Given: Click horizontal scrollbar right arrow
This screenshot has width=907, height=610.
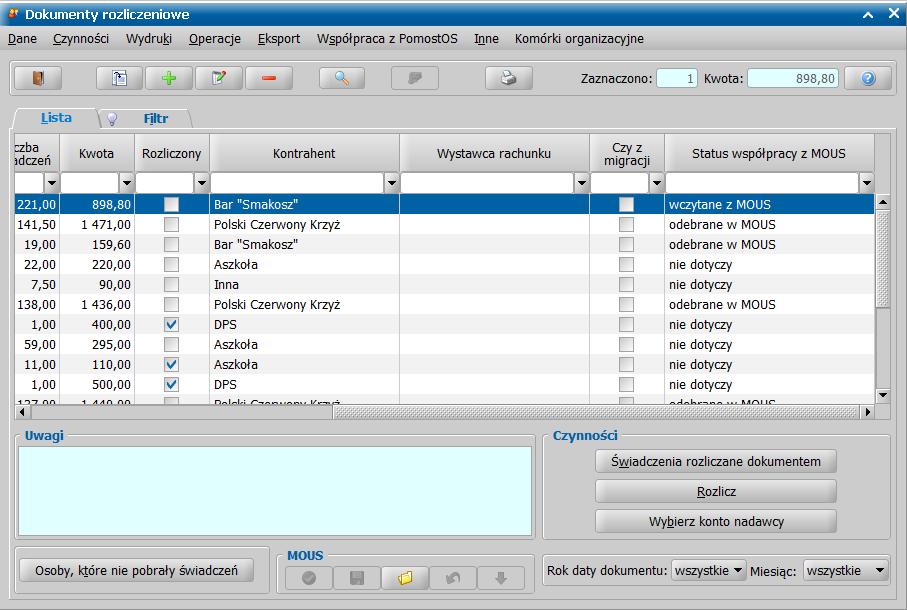Looking at the screenshot, I should [x=867, y=412].
